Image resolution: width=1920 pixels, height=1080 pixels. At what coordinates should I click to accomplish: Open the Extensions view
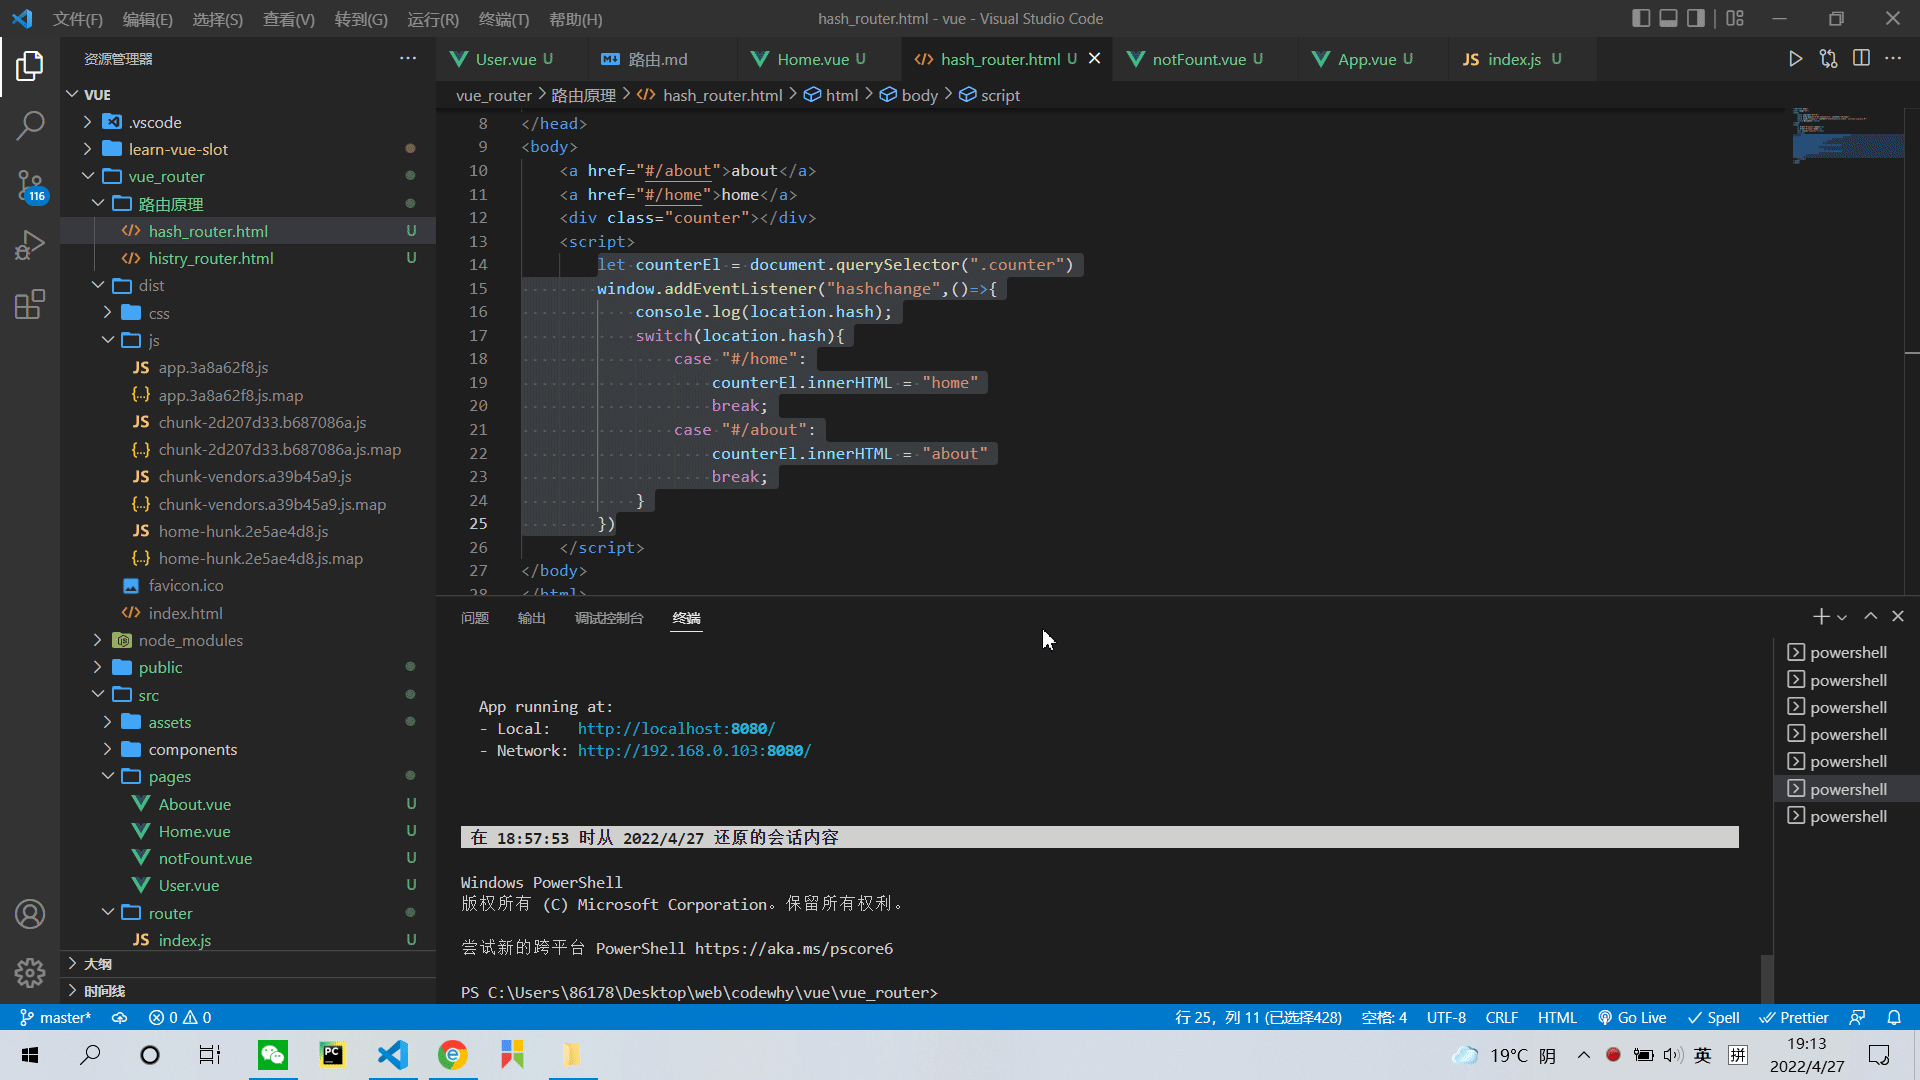click(x=30, y=304)
